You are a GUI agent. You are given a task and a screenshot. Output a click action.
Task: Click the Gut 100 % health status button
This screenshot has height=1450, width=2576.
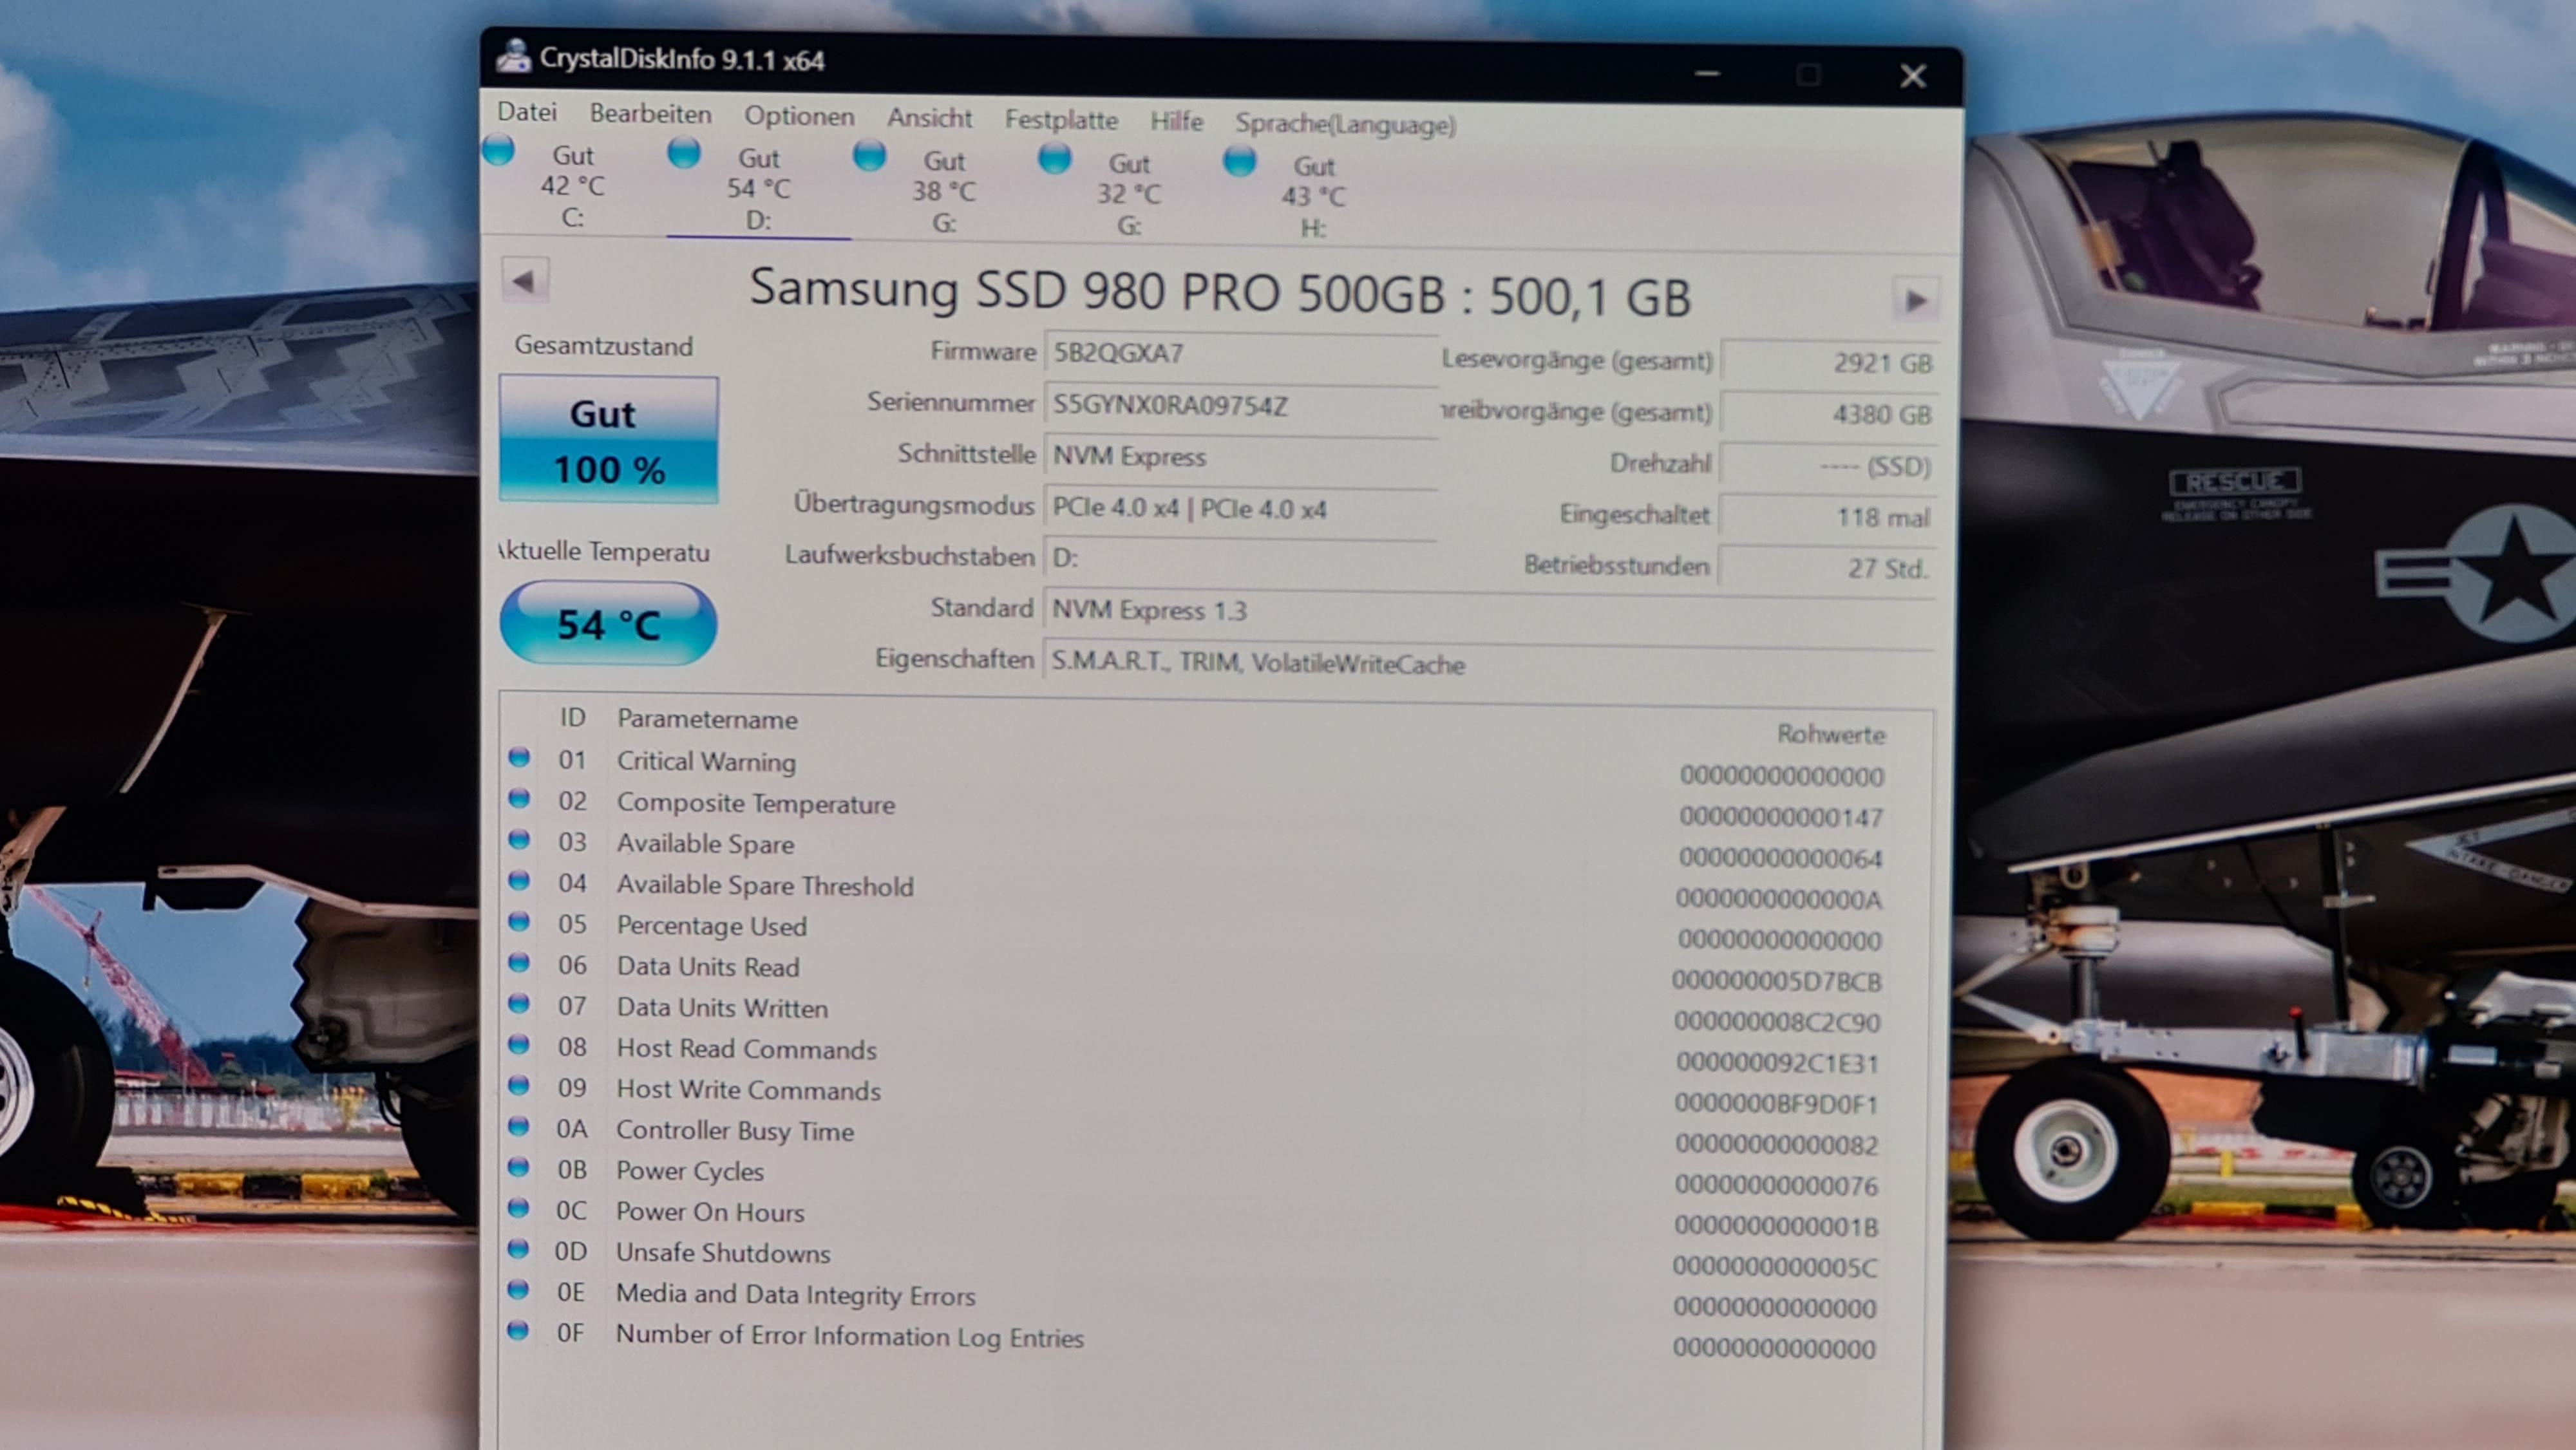coord(608,440)
